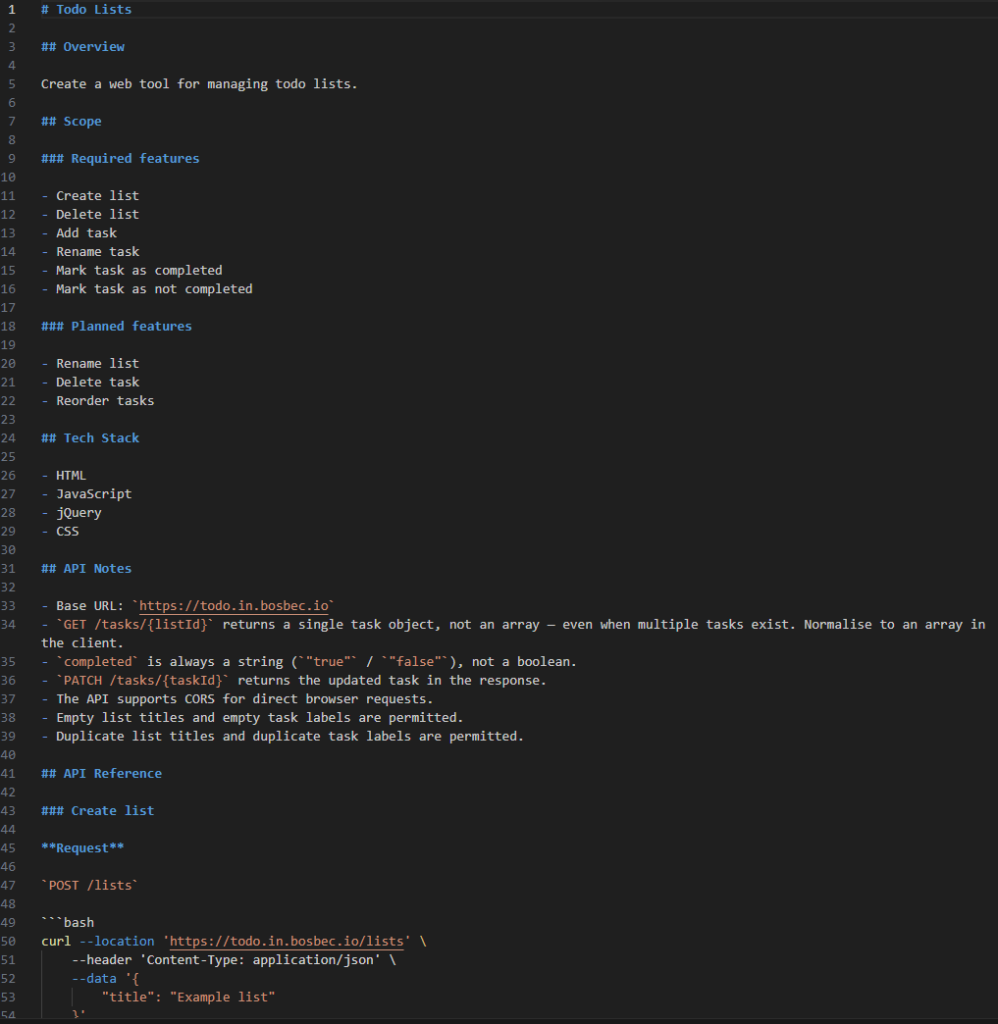Click line number 24 in the gutter

click(x=10, y=438)
